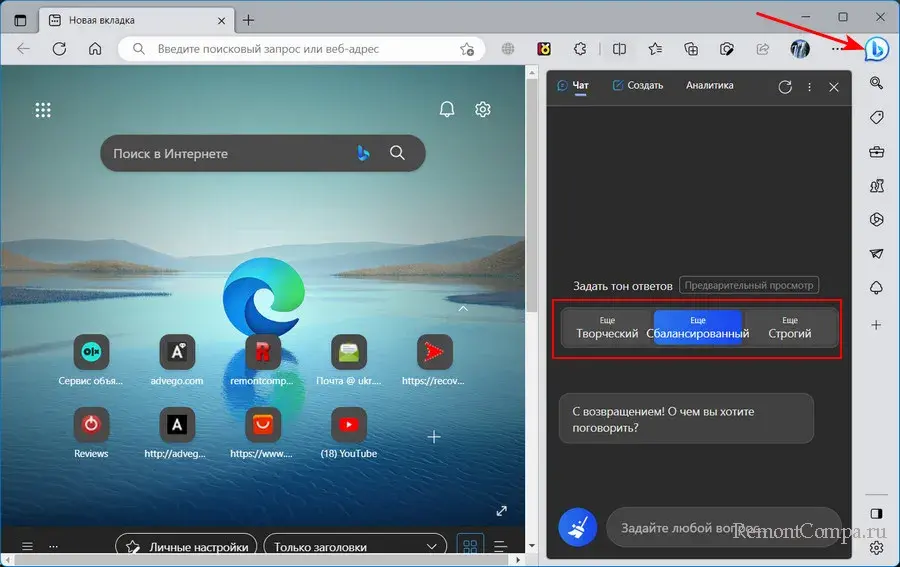Open page notifications bell icon

point(447,109)
